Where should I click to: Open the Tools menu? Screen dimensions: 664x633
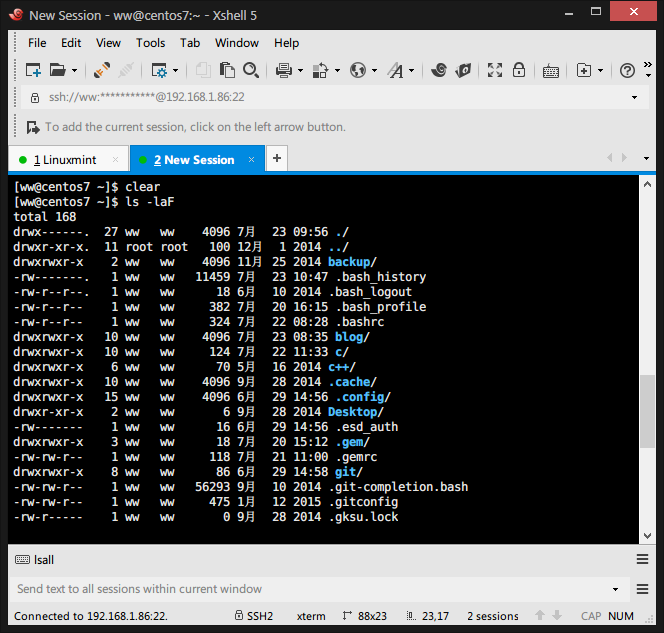150,43
